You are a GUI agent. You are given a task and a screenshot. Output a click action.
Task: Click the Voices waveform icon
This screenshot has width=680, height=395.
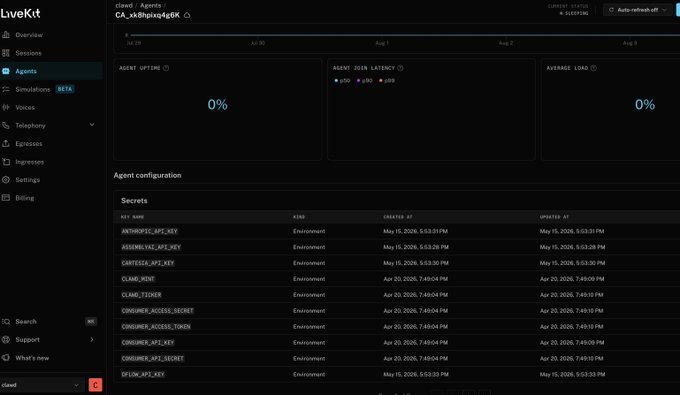coord(6,108)
